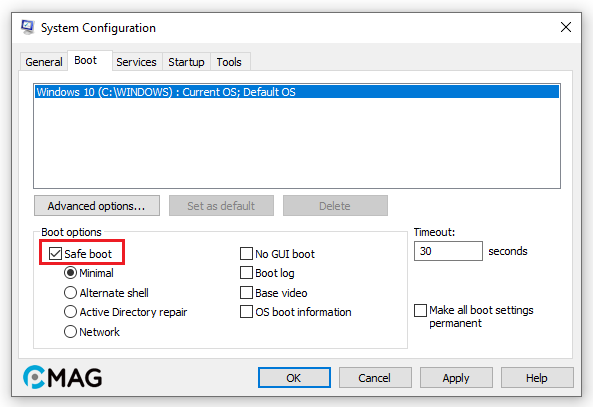Click the Apply button
The height and width of the screenshot is (407, 593).
[456, 378]
